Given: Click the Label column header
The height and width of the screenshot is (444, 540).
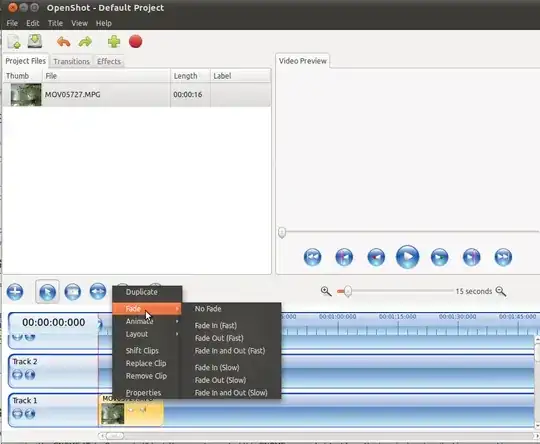Looking at the screenshot, I should (241, 76).
